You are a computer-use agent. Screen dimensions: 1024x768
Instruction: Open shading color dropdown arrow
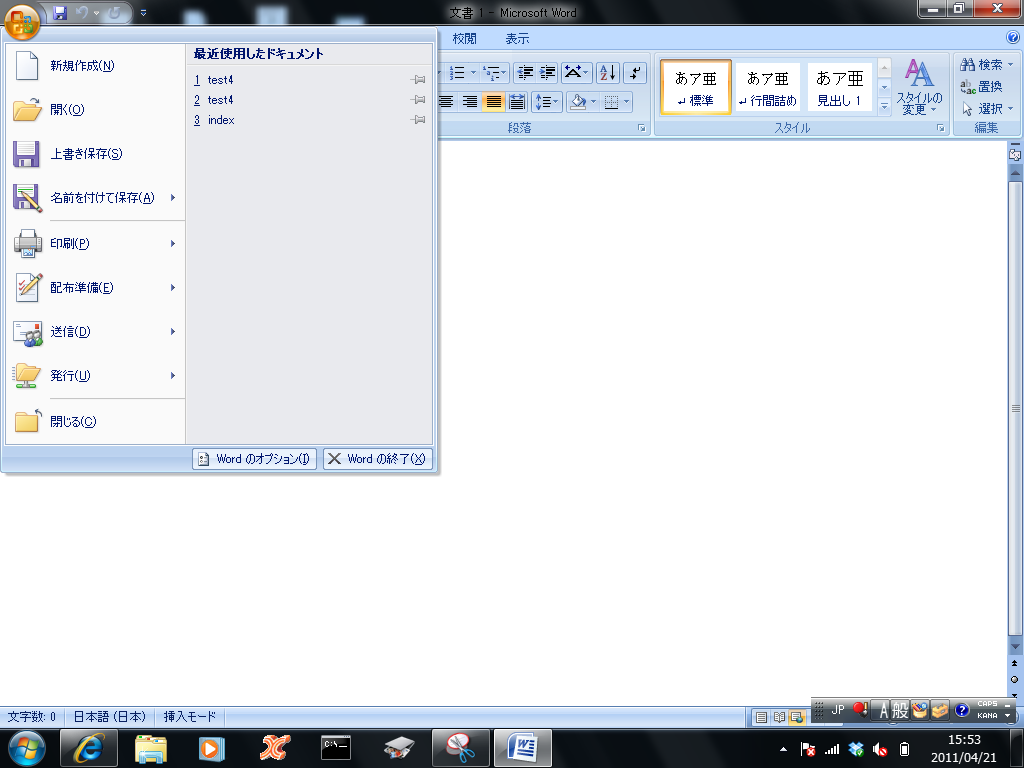[x=594, y=101]
